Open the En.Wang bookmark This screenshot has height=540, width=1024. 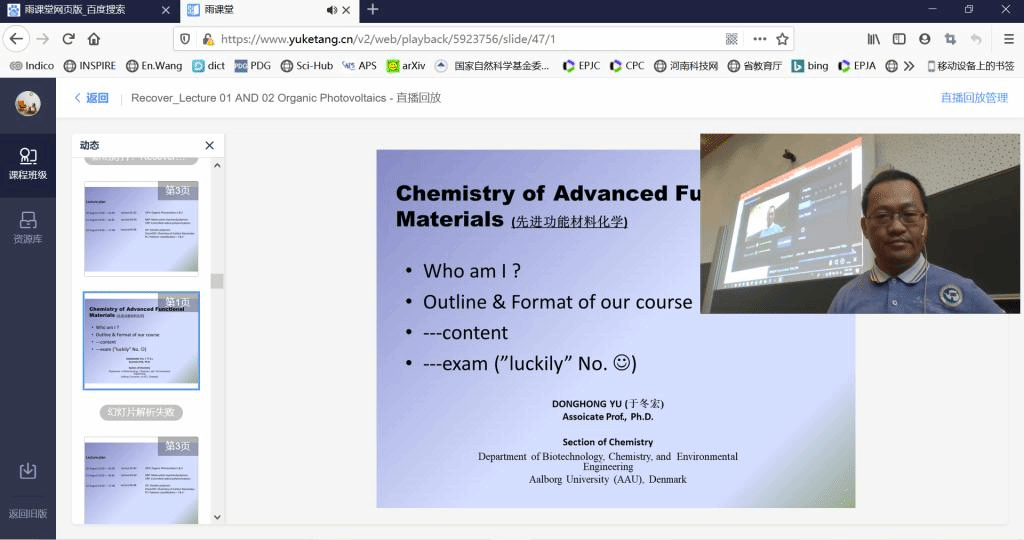coord(154,66)
